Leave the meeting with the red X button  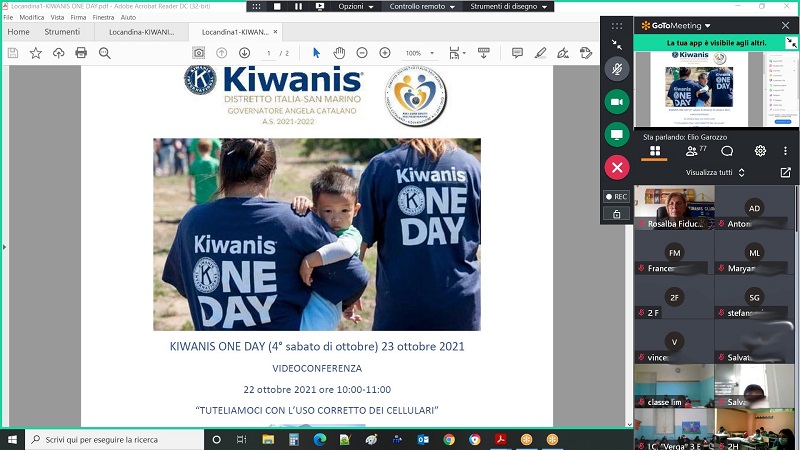click(617, 167)
